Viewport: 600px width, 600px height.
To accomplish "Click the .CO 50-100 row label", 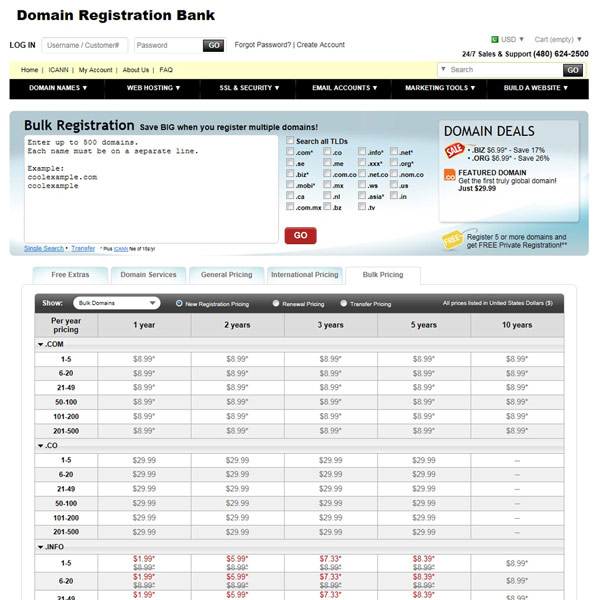I will [66, 504].
